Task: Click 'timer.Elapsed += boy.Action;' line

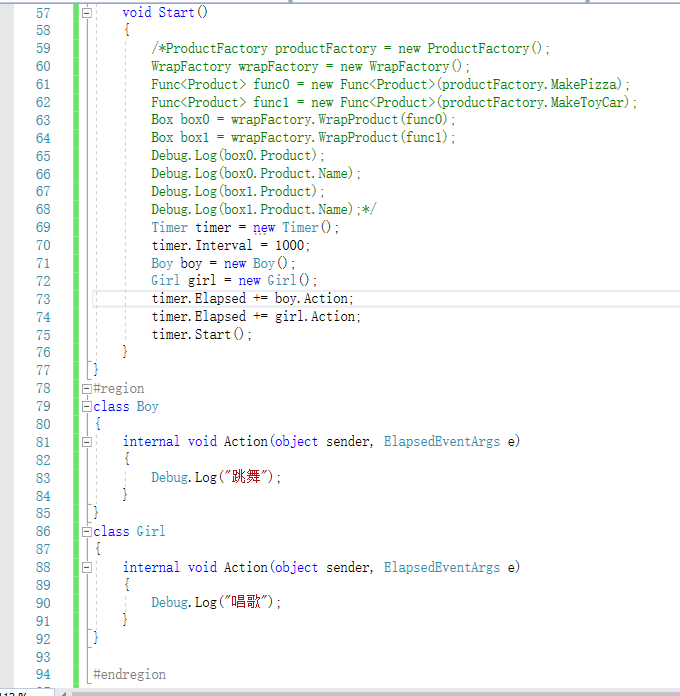Action: pos(252,298)
